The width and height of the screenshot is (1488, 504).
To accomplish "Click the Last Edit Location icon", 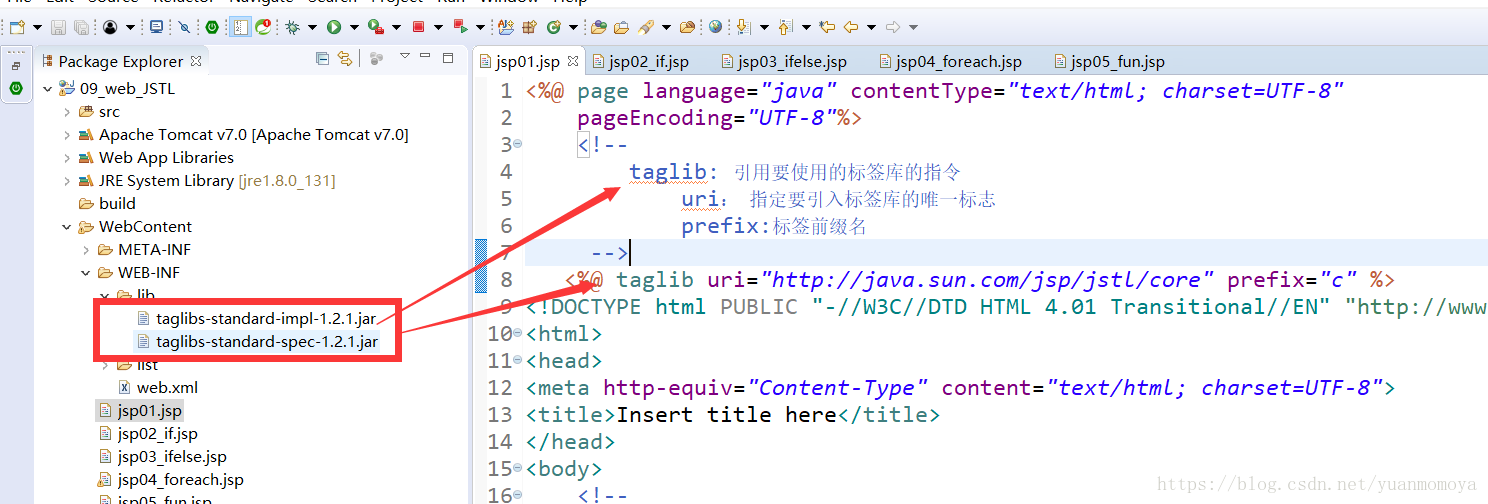I will pyautogui.click(x=827, y=27).
